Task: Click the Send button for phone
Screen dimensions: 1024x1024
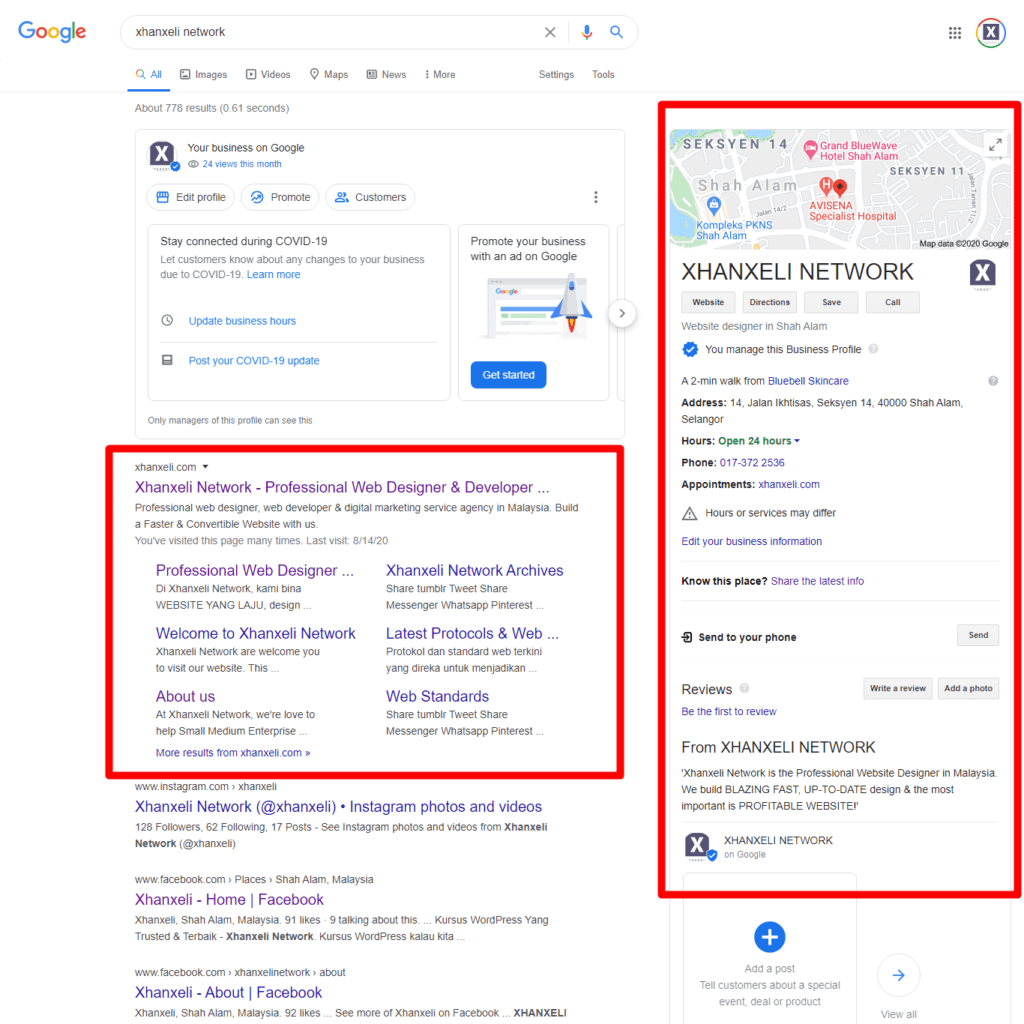Action: 978,635
